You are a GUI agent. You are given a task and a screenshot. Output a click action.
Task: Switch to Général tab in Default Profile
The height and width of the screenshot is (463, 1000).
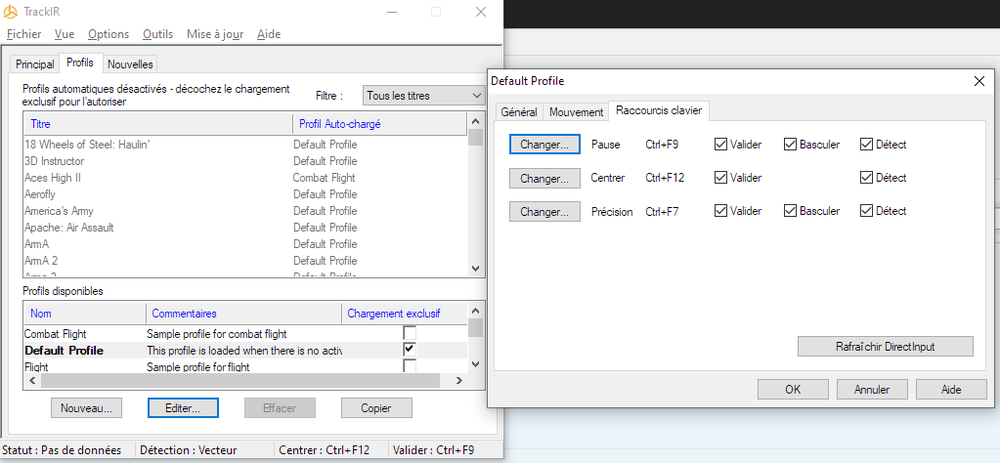click(519, 112)
